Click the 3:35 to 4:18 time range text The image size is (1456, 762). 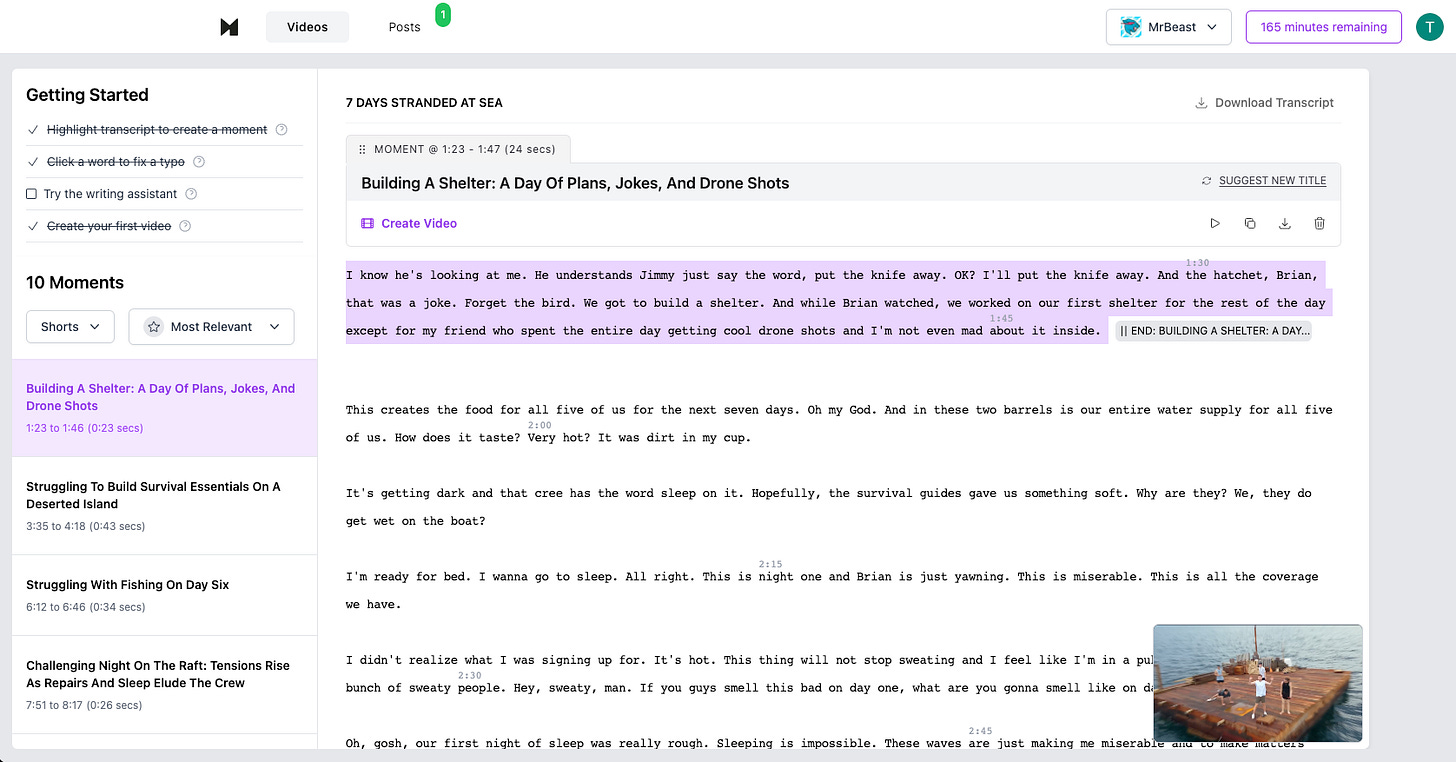point(84,526)
